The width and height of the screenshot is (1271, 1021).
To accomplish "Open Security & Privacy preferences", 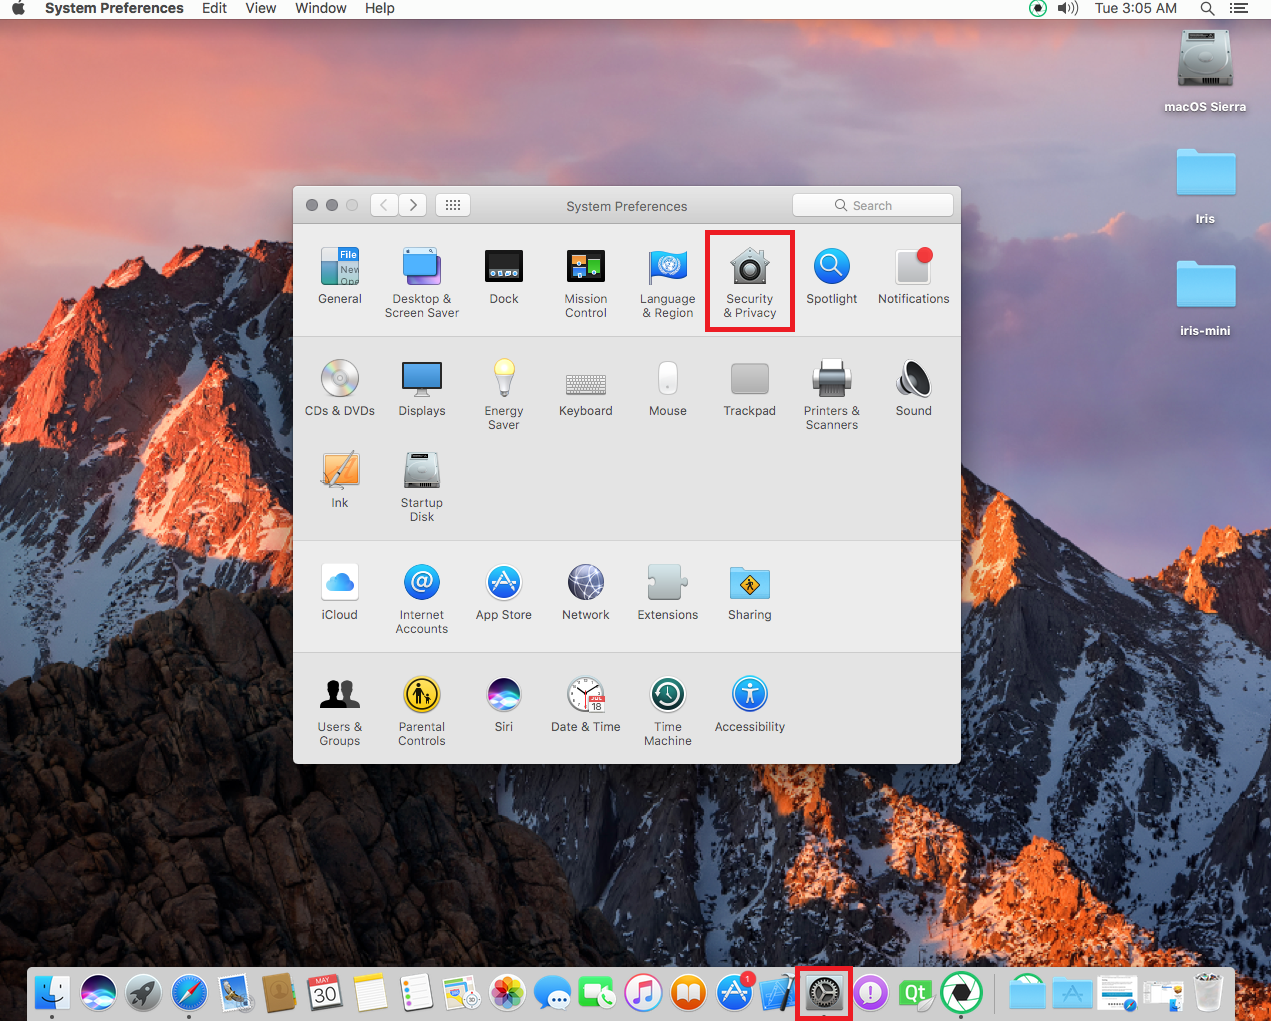I will tap(750, 282).
